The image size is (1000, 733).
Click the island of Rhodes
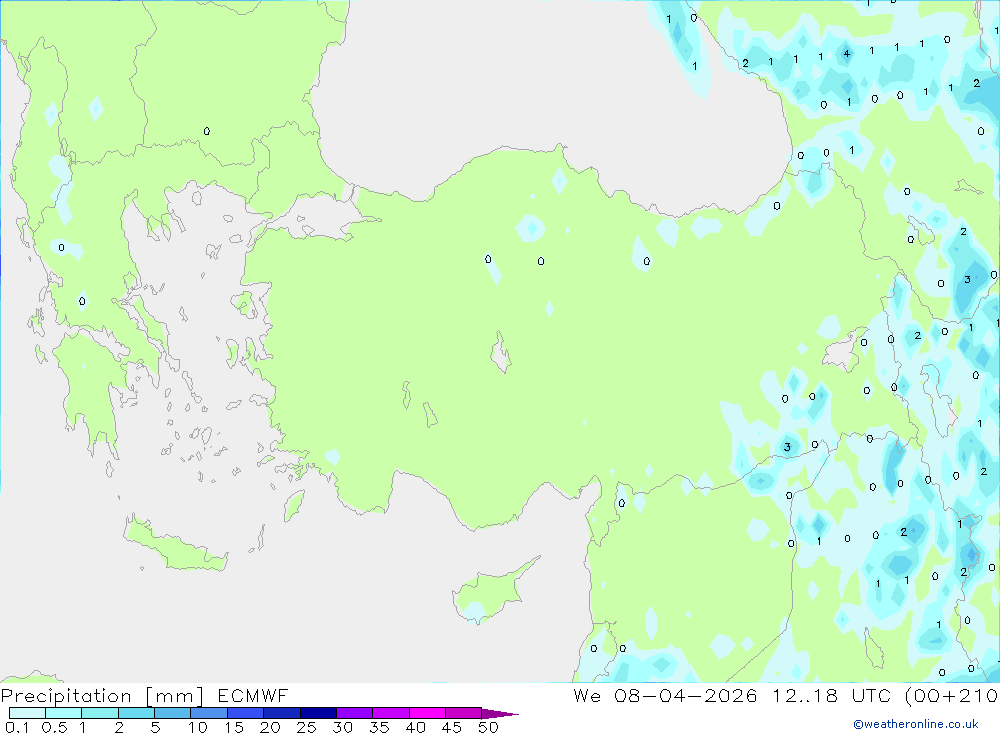[295, 505]
